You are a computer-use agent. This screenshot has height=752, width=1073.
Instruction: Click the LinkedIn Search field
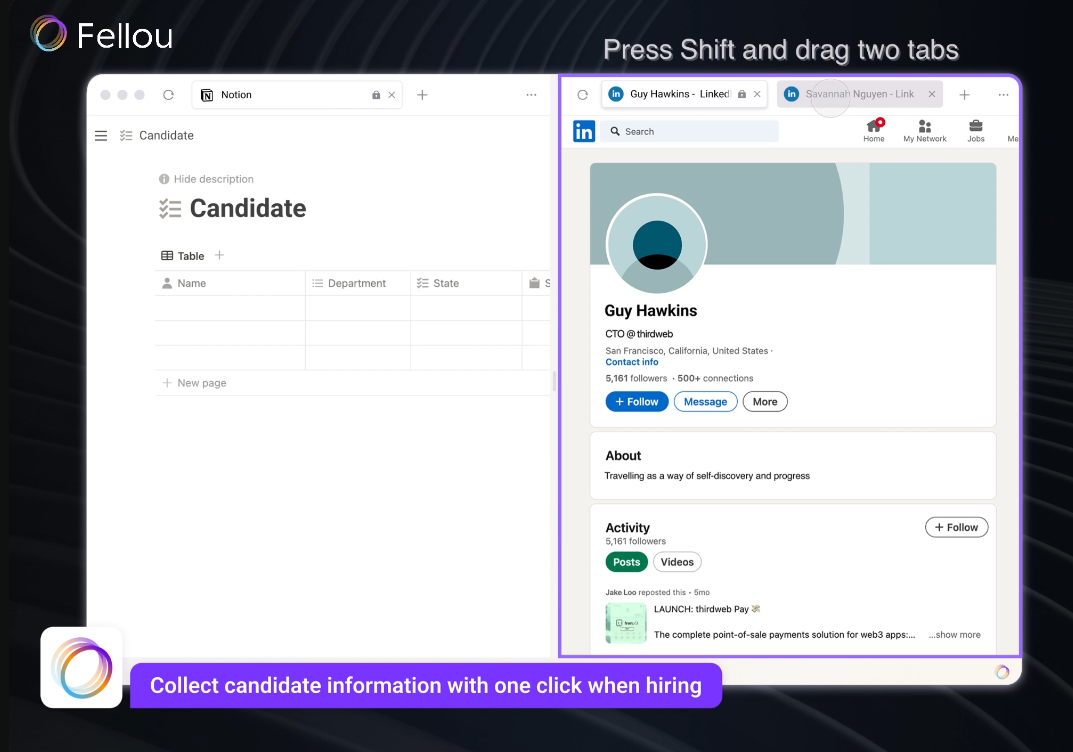689,131
